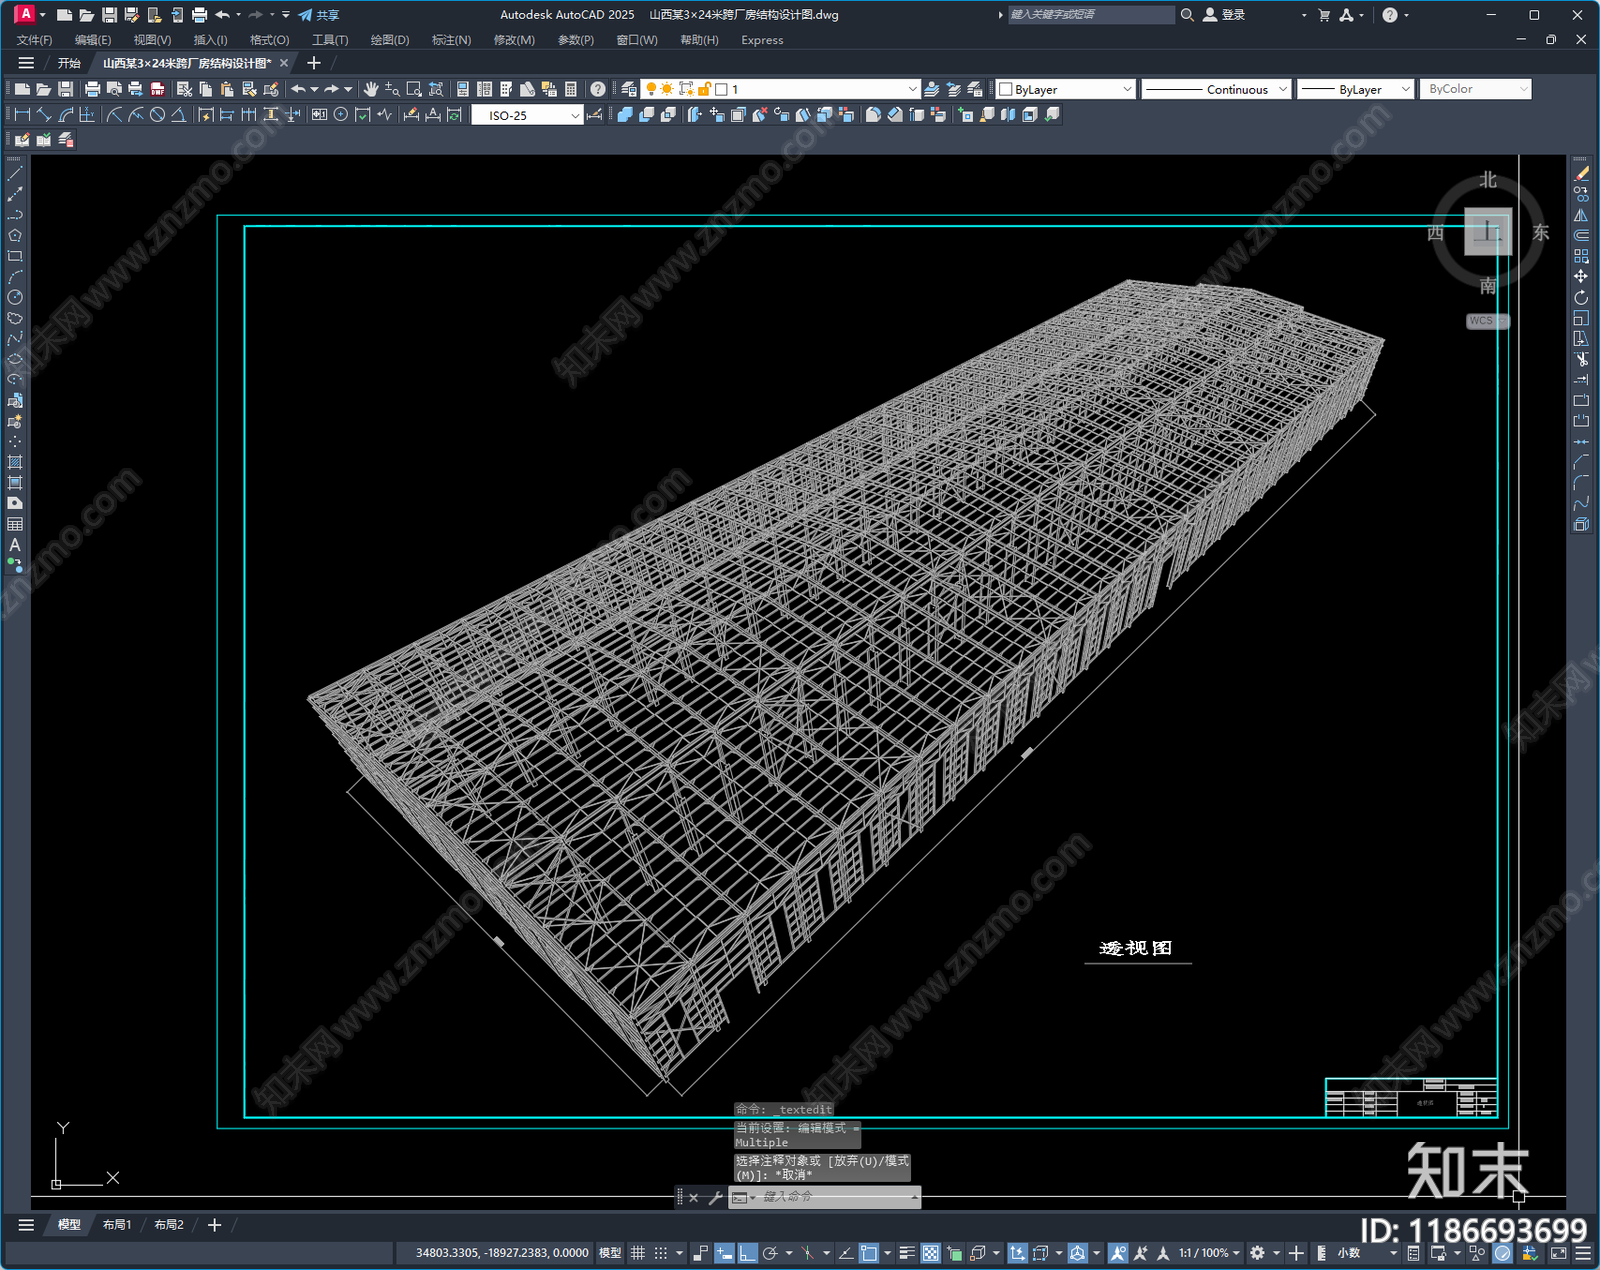Toggle polar tracking in status bar
This screenshot has height=1270, width=1600.
click(770, 1253)
